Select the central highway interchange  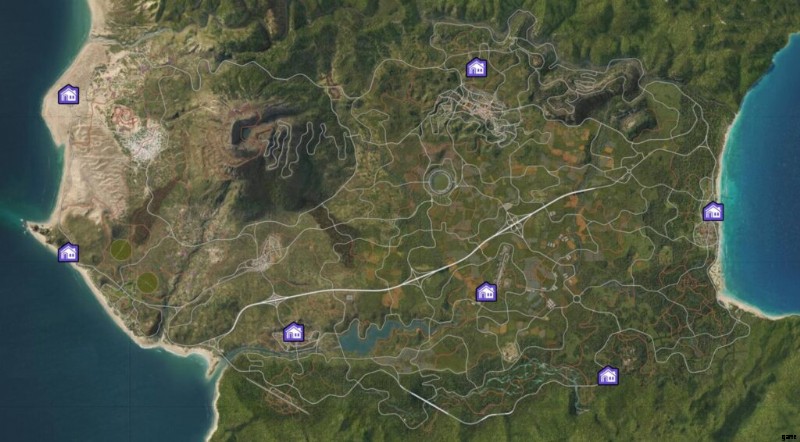point(514,225)
